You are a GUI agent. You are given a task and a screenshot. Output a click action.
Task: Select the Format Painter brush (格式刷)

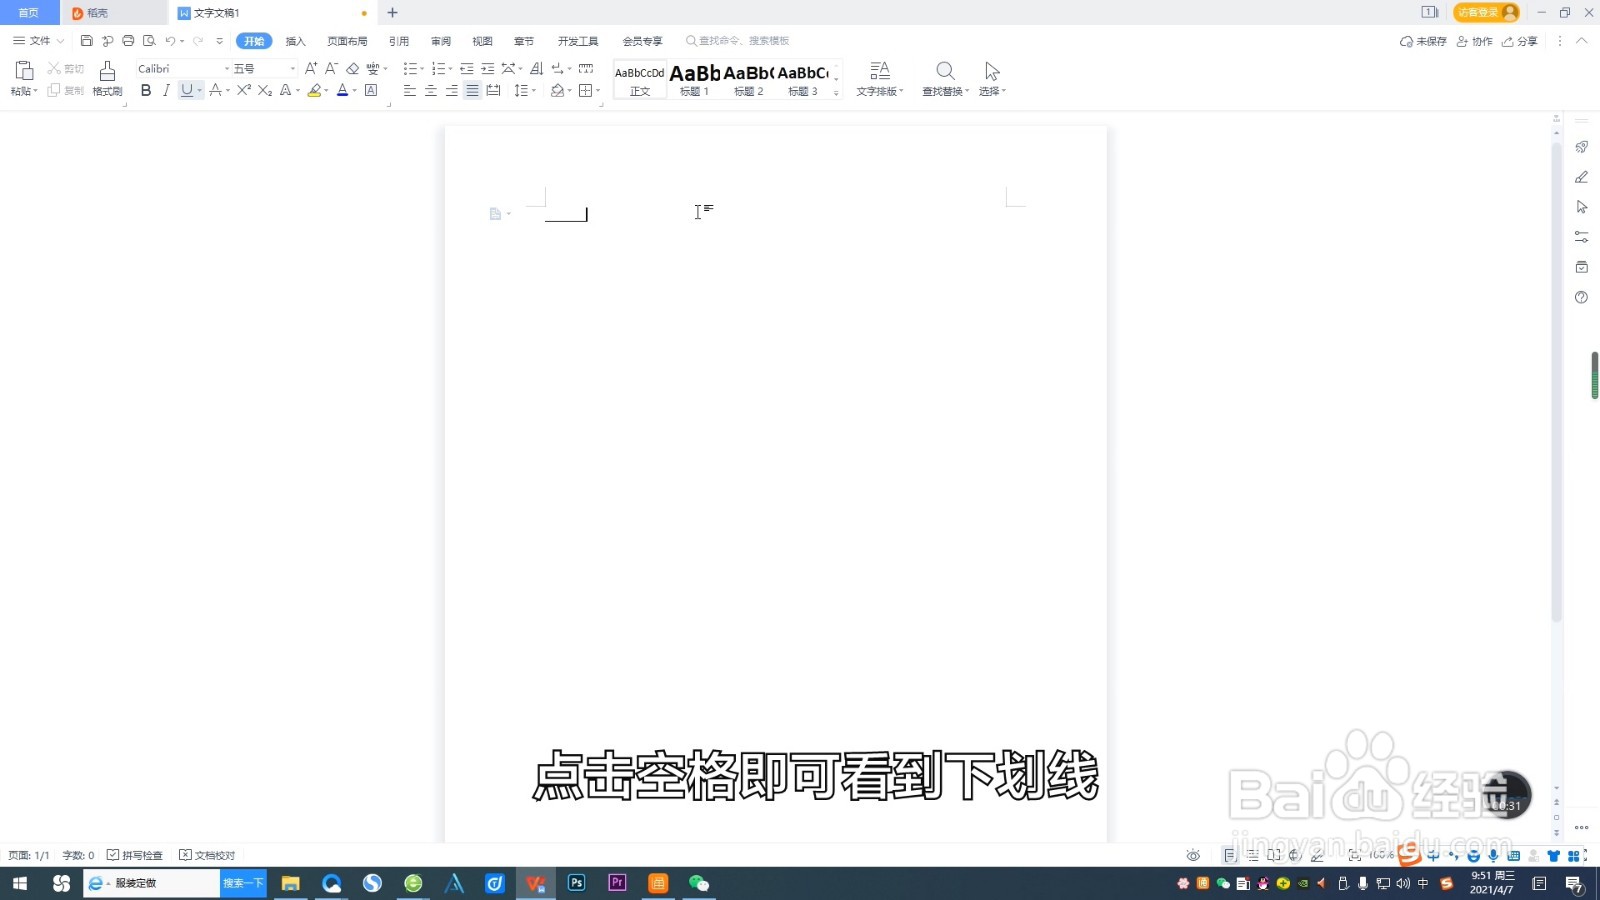(107, 78)
